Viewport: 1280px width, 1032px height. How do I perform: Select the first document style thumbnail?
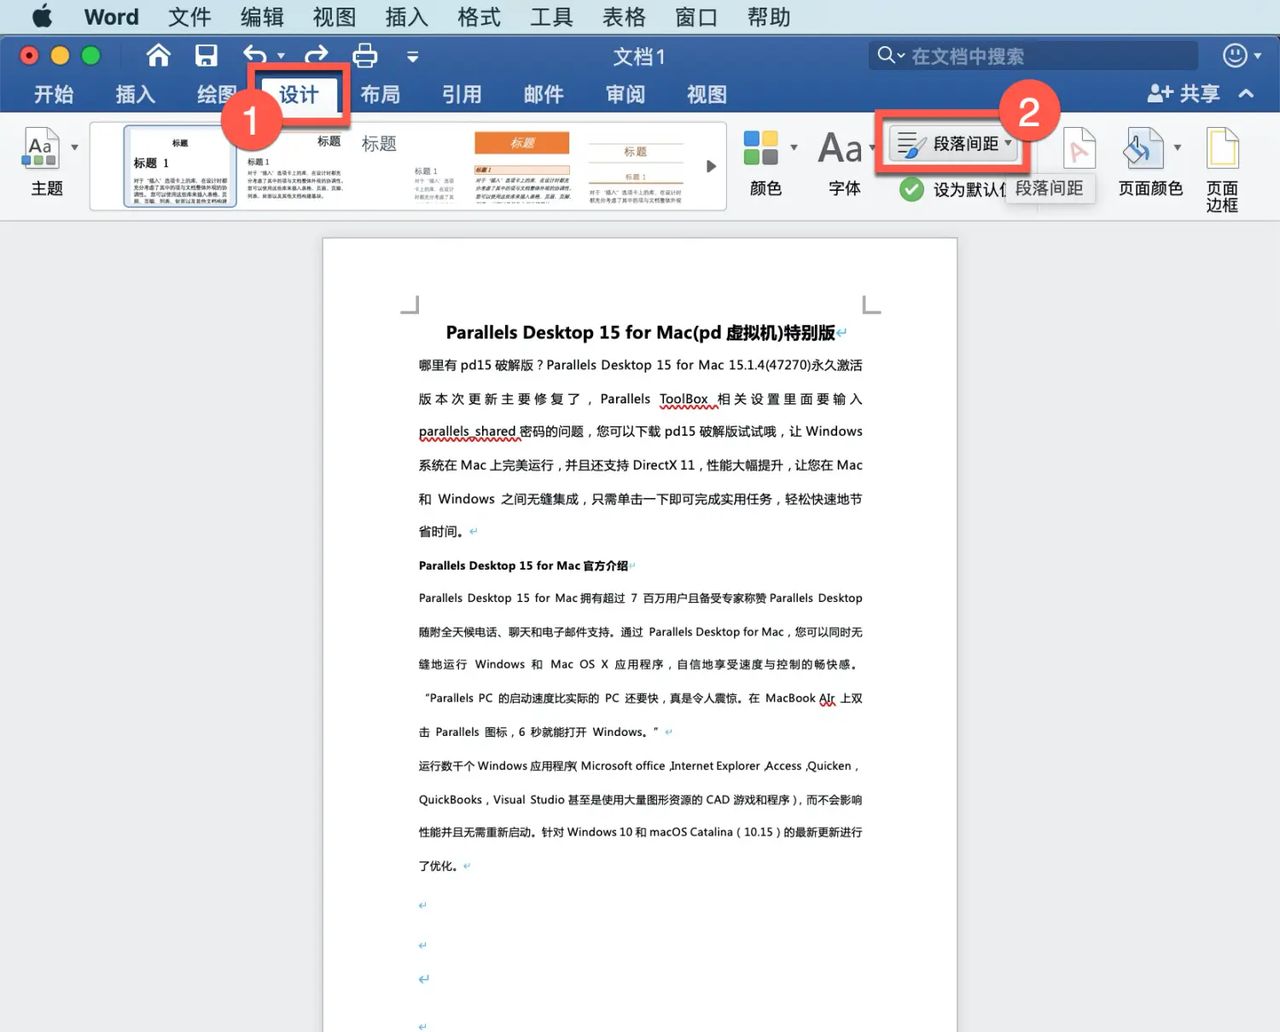(180, 166)
